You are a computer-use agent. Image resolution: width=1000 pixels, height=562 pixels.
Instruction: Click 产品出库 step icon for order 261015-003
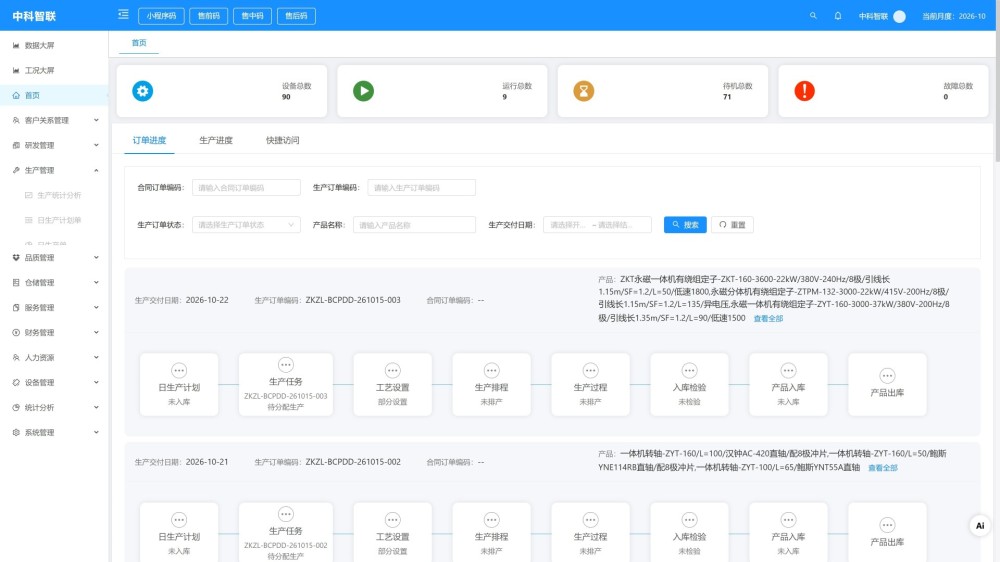coord(887,376)
